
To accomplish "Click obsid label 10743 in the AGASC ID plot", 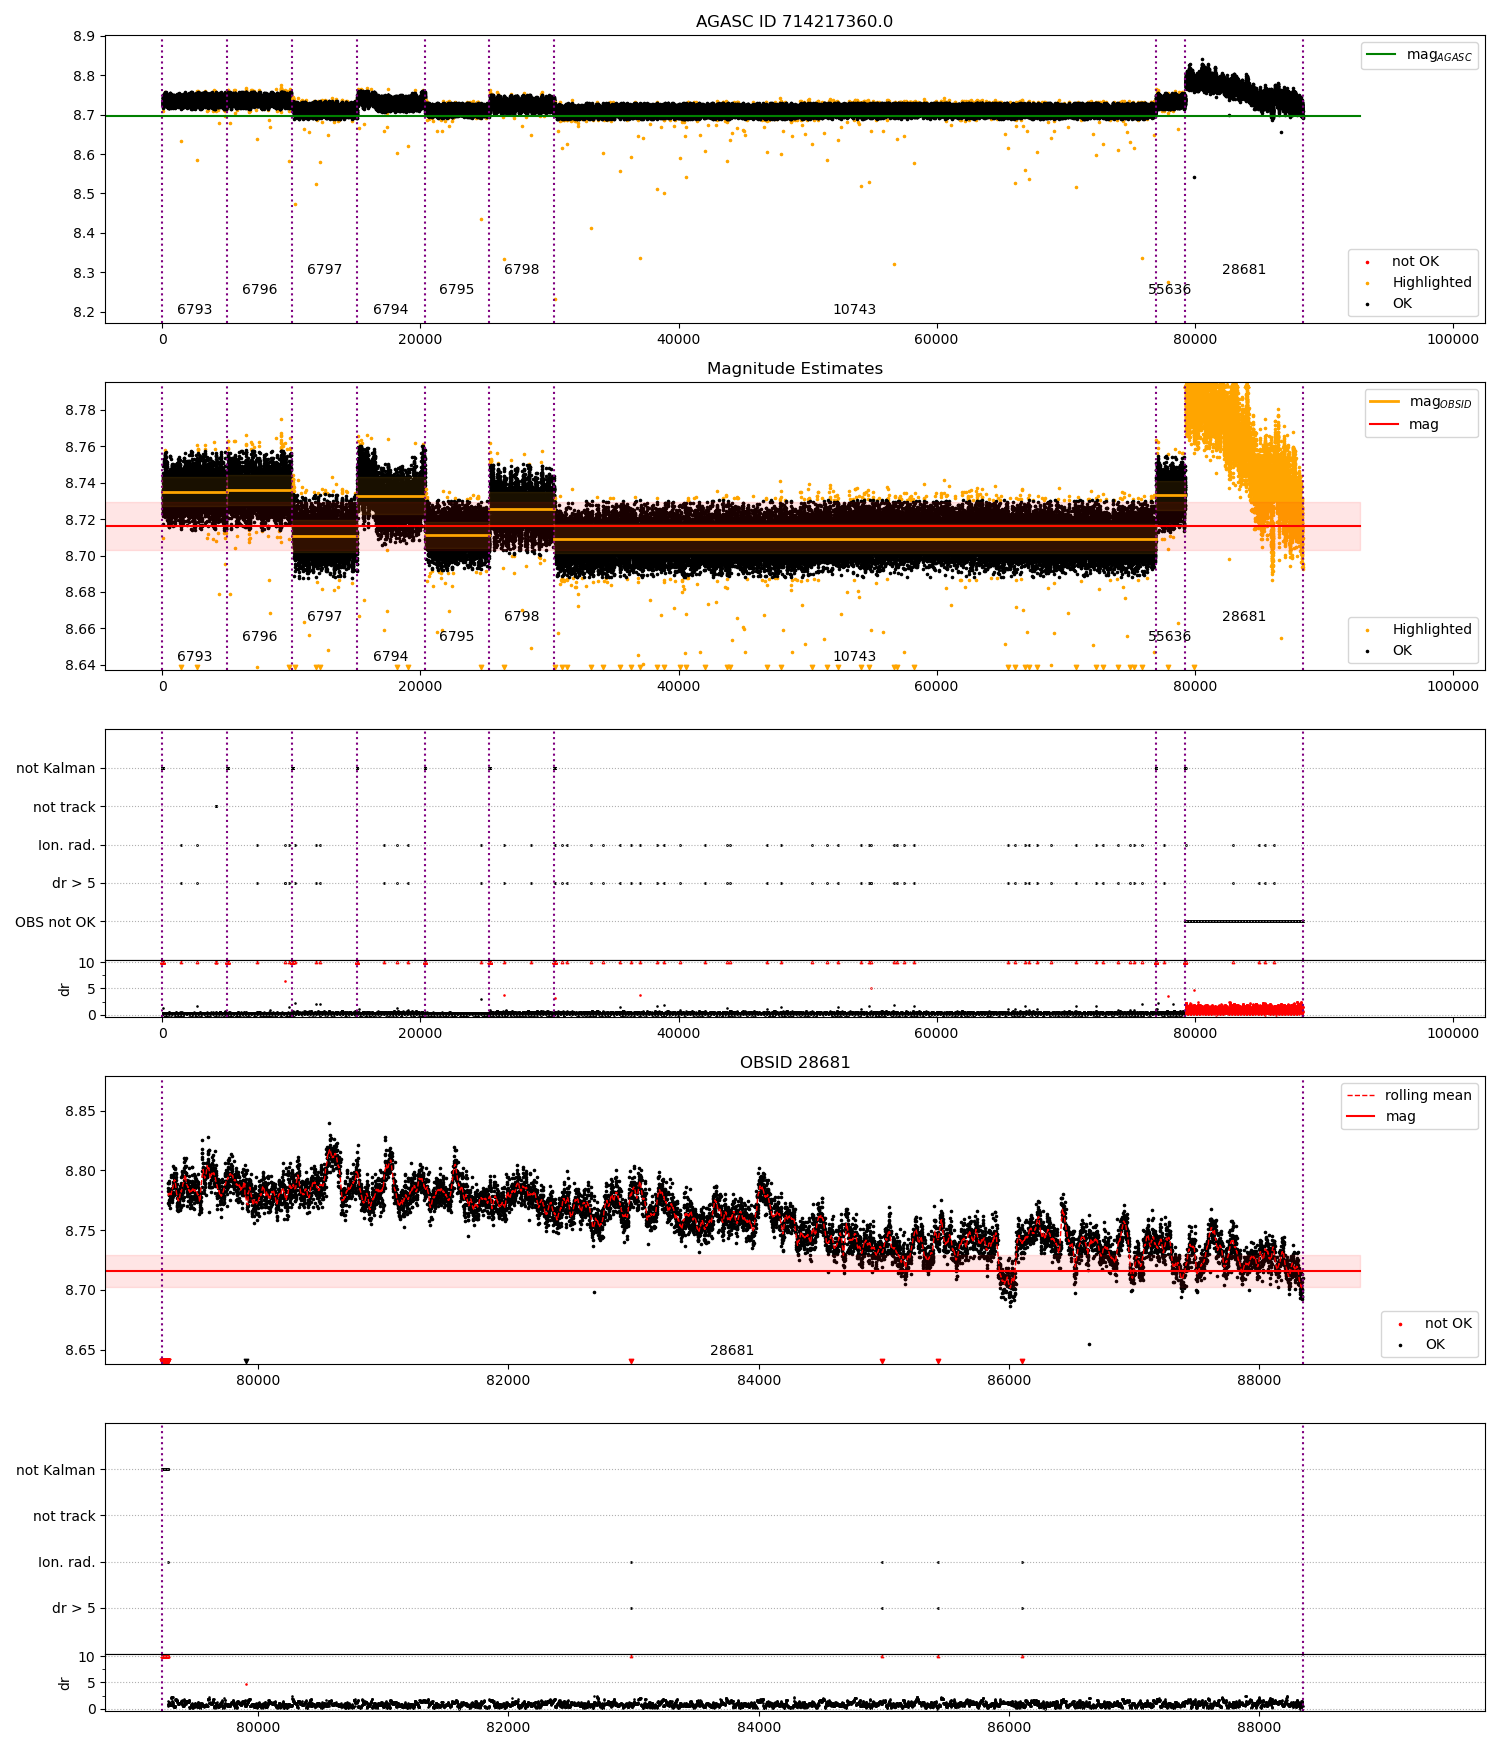I will 854,310.
